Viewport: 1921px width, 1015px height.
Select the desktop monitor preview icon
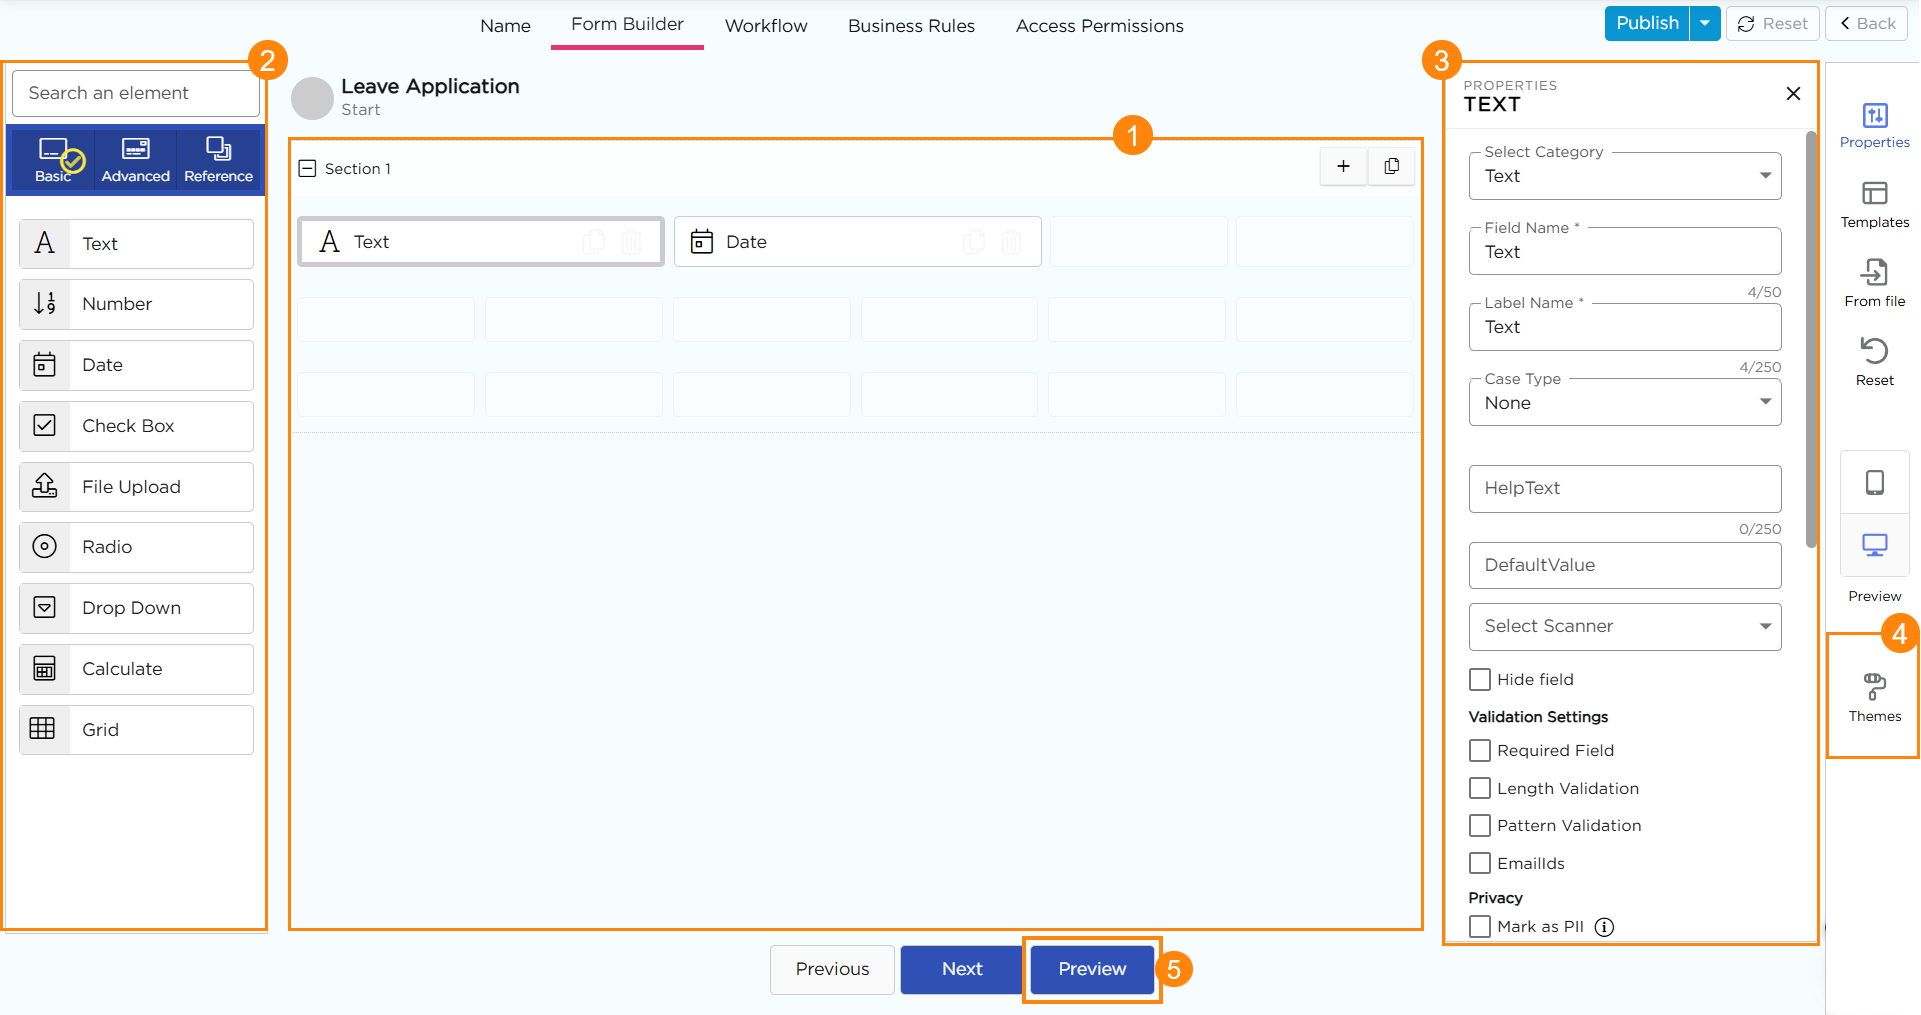coord(1874,545)
